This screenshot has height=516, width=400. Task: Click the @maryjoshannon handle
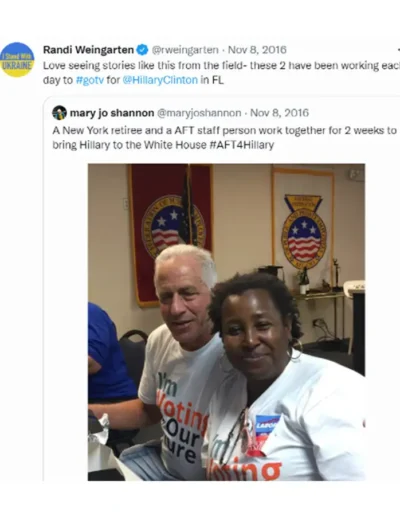[199, 113]
